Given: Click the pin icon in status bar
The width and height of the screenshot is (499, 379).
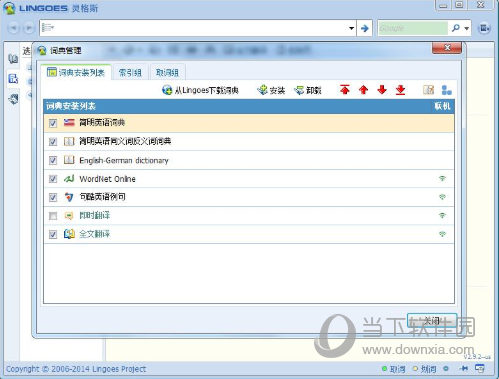Looking at the screenshot, I should pos(463,368).
